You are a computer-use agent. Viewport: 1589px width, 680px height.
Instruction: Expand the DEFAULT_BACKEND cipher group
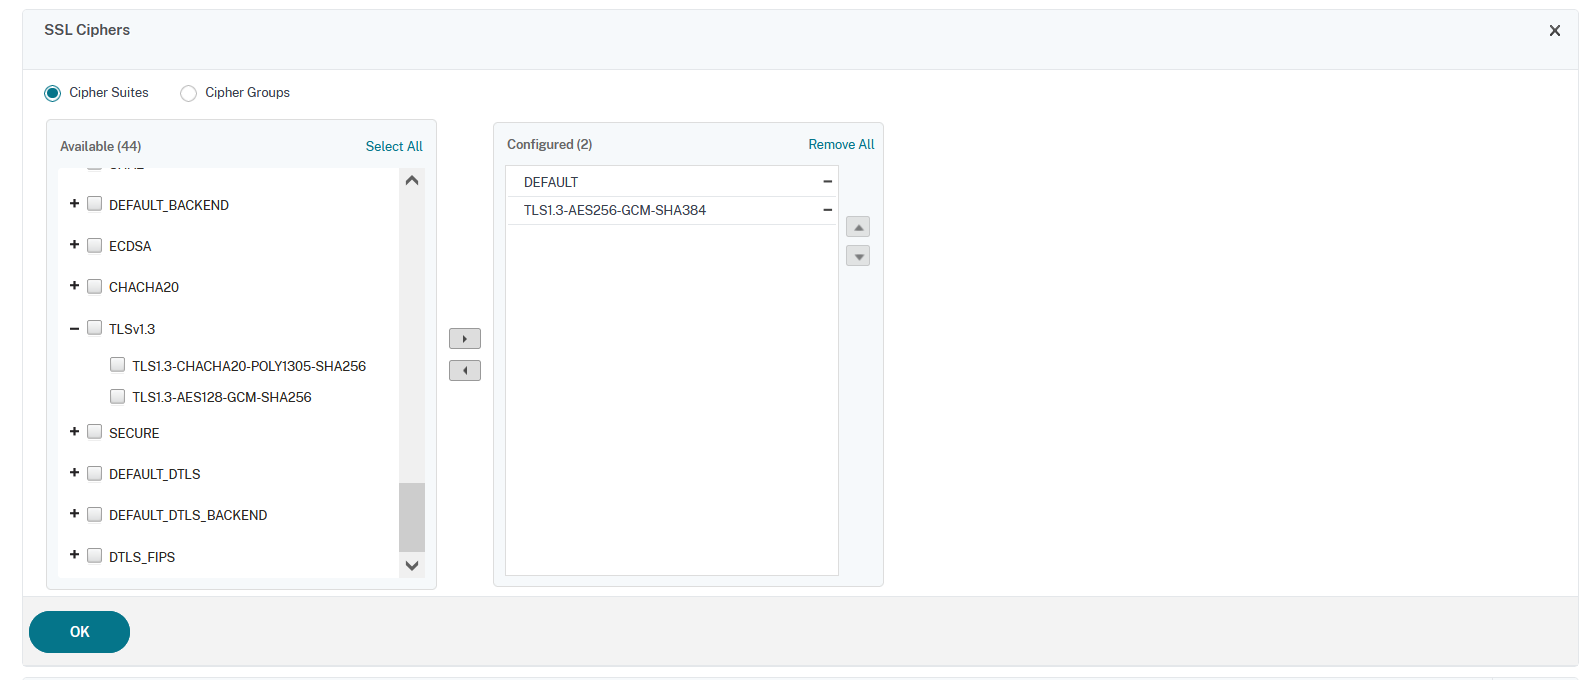pyautogui.click(x=74, y=203)
